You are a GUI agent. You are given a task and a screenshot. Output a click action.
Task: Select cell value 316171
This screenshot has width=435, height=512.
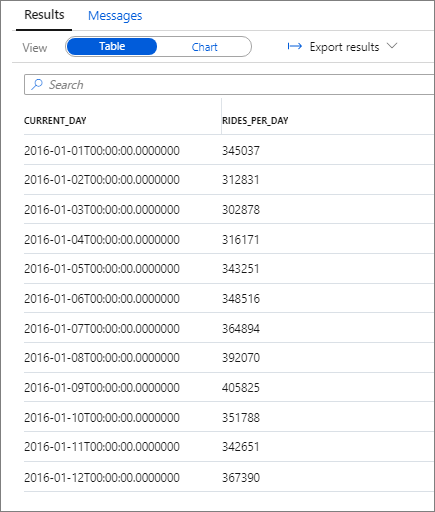241,240
